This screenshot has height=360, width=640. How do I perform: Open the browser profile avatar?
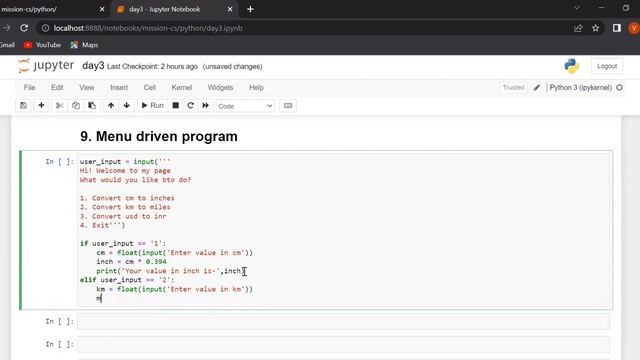(x=634, y=28)
